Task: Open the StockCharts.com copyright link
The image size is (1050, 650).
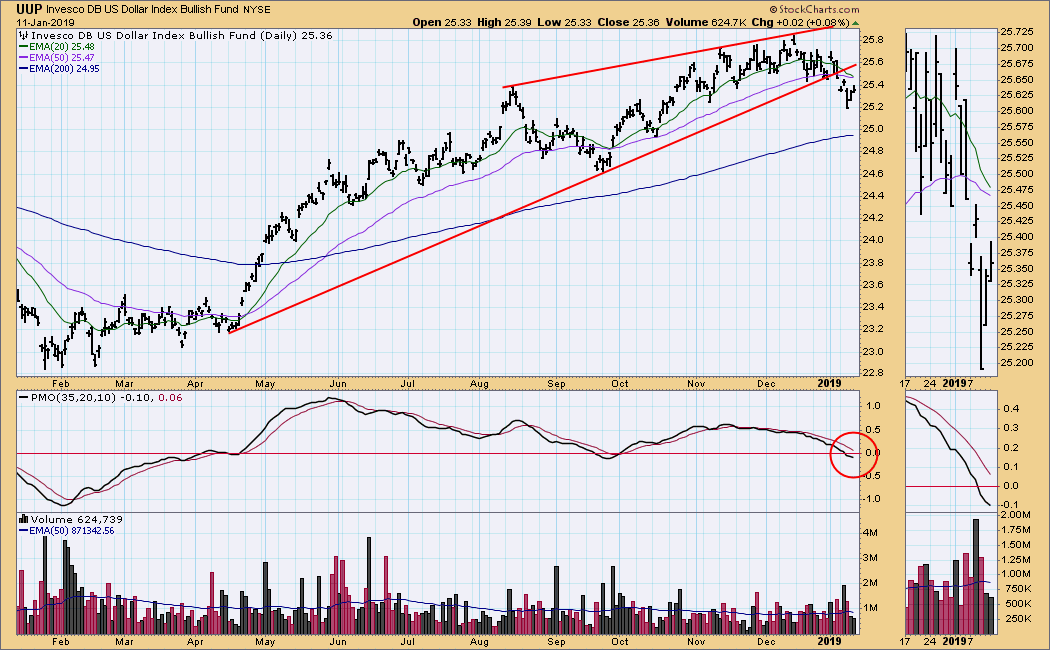Action: [x=814, y=9]
